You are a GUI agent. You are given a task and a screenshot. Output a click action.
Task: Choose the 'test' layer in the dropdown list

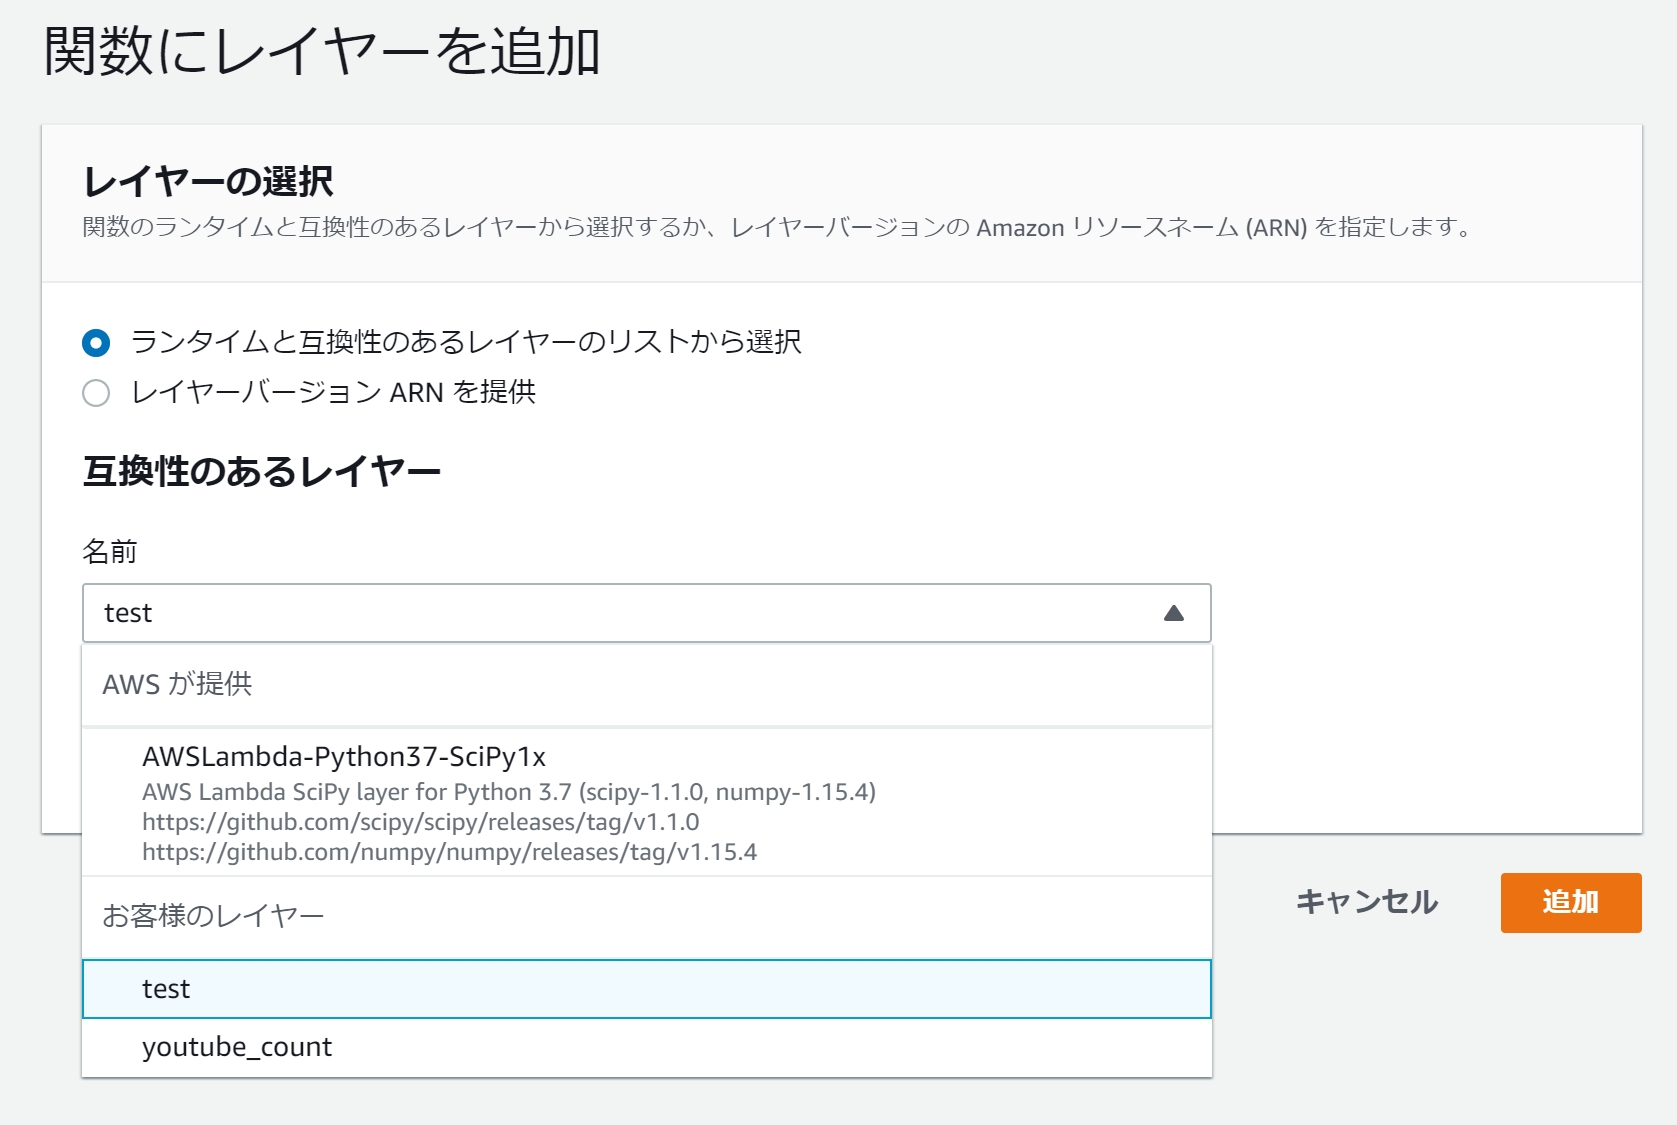pos(646,989)
